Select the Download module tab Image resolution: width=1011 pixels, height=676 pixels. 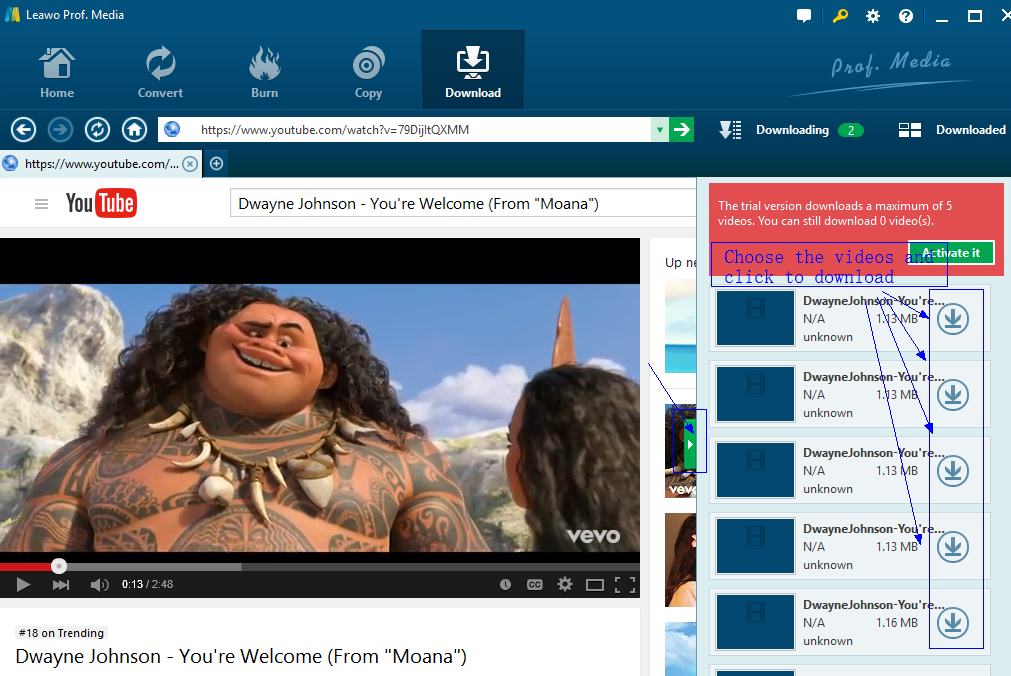[x=473, y=70]
